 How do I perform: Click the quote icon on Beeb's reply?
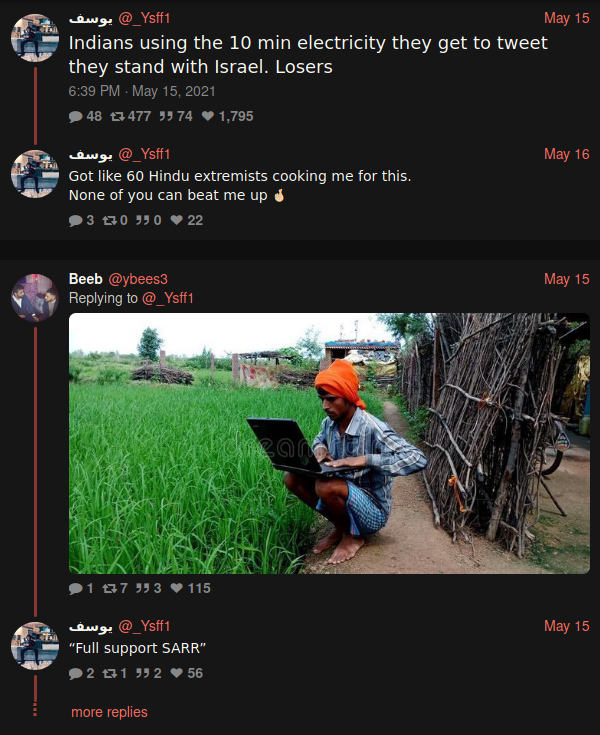click(142, 588)
